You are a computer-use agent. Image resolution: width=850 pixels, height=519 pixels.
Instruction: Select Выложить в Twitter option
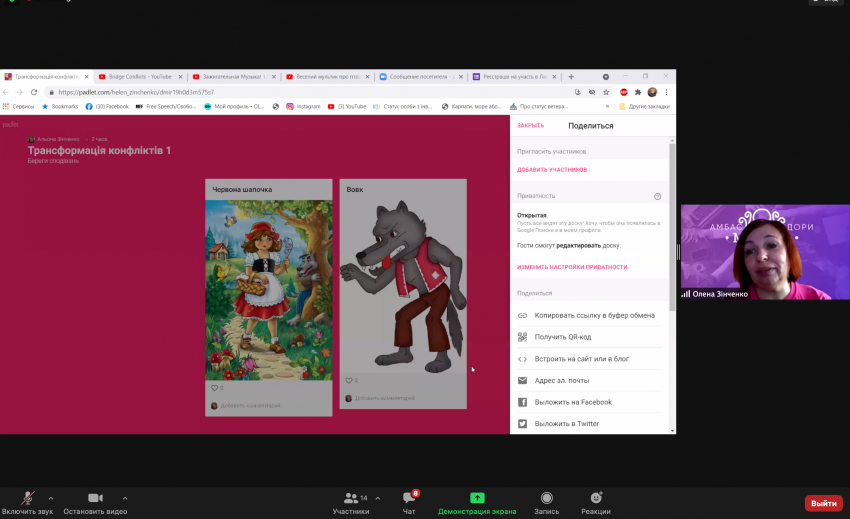pos(589,424)
